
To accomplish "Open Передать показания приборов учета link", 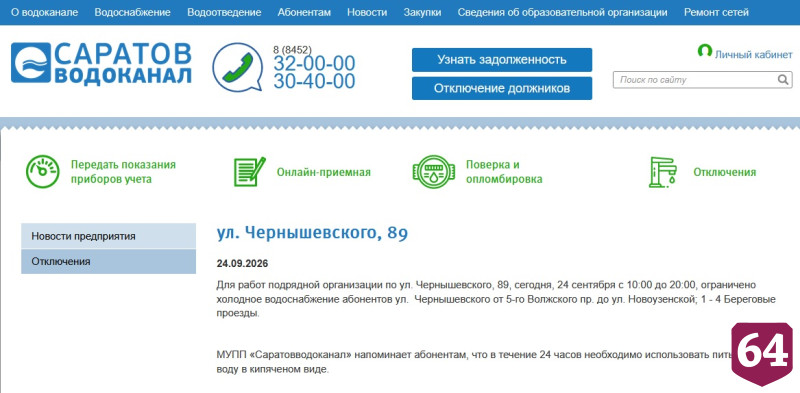I will pyautogui.click(x=123, y=172).
